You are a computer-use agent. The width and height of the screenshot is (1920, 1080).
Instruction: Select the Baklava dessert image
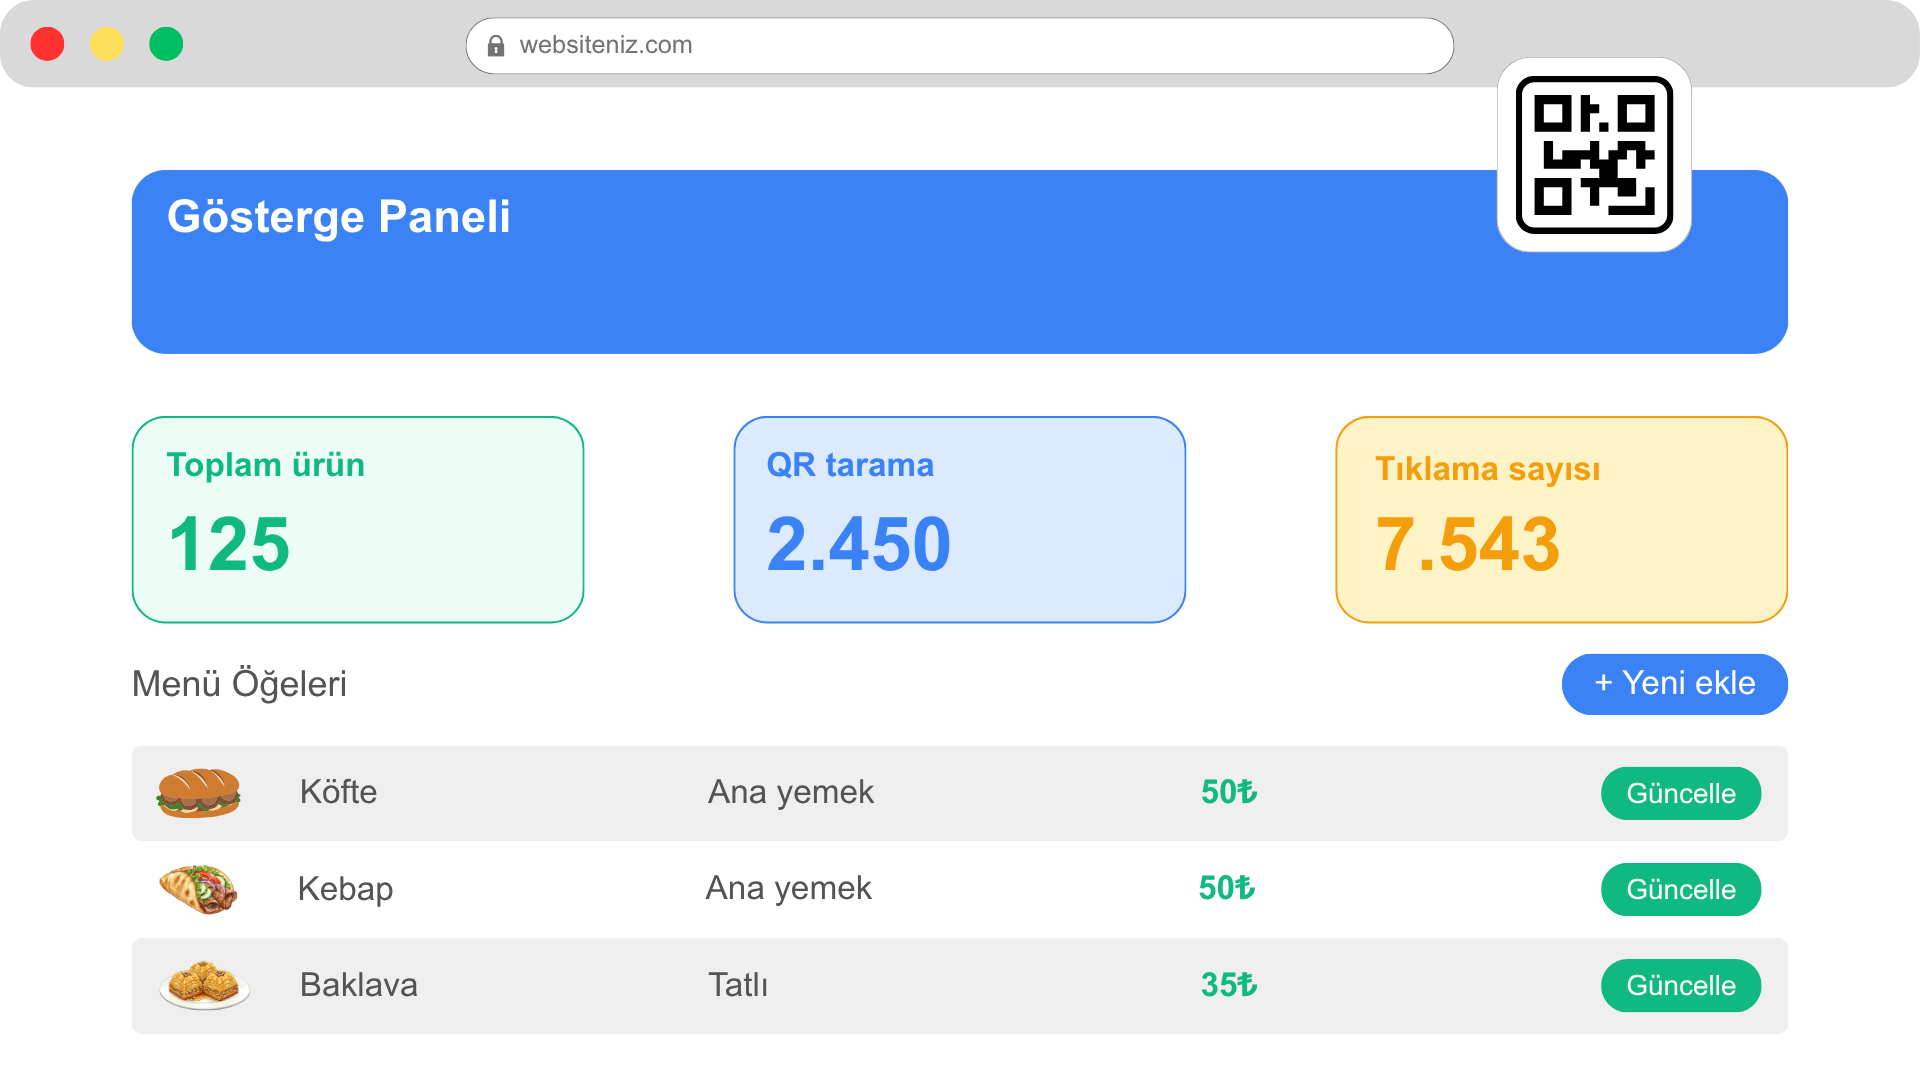tap(205, 985)
